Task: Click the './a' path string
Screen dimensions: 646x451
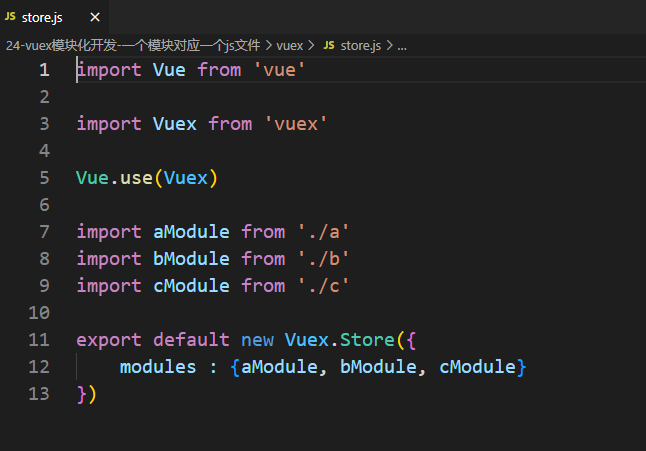Action: pyautogui.click(x=323, y=232)
